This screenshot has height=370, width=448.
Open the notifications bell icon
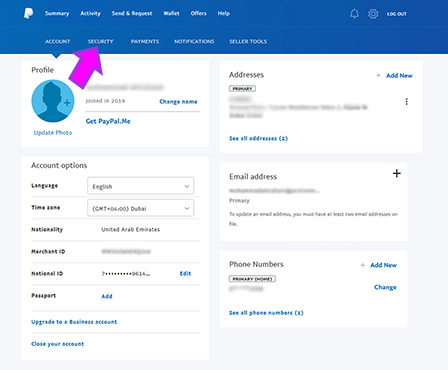[354, 14]
